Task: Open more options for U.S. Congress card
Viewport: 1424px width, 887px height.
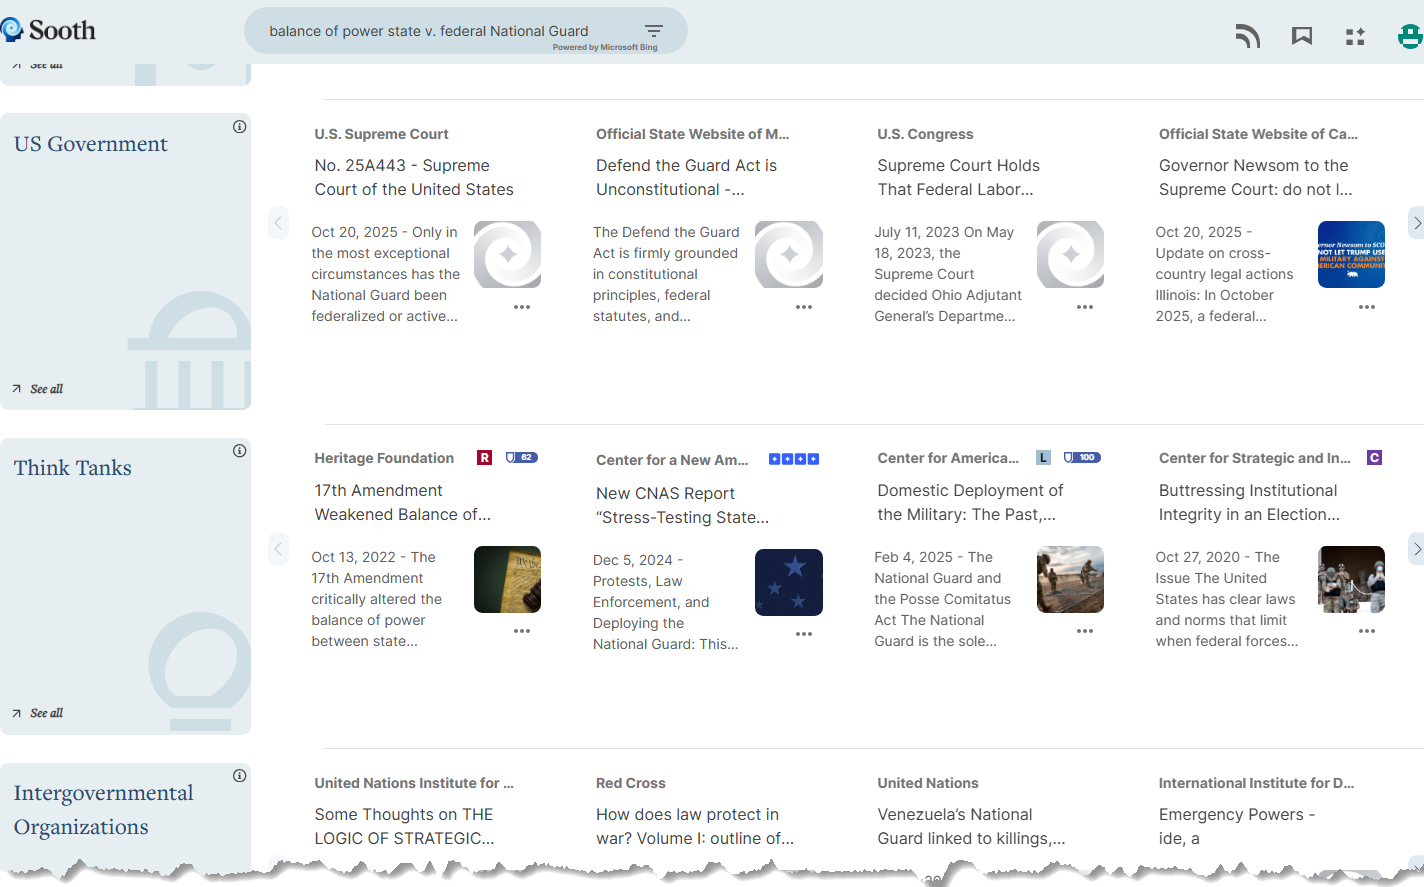Action: point(1085,307)
